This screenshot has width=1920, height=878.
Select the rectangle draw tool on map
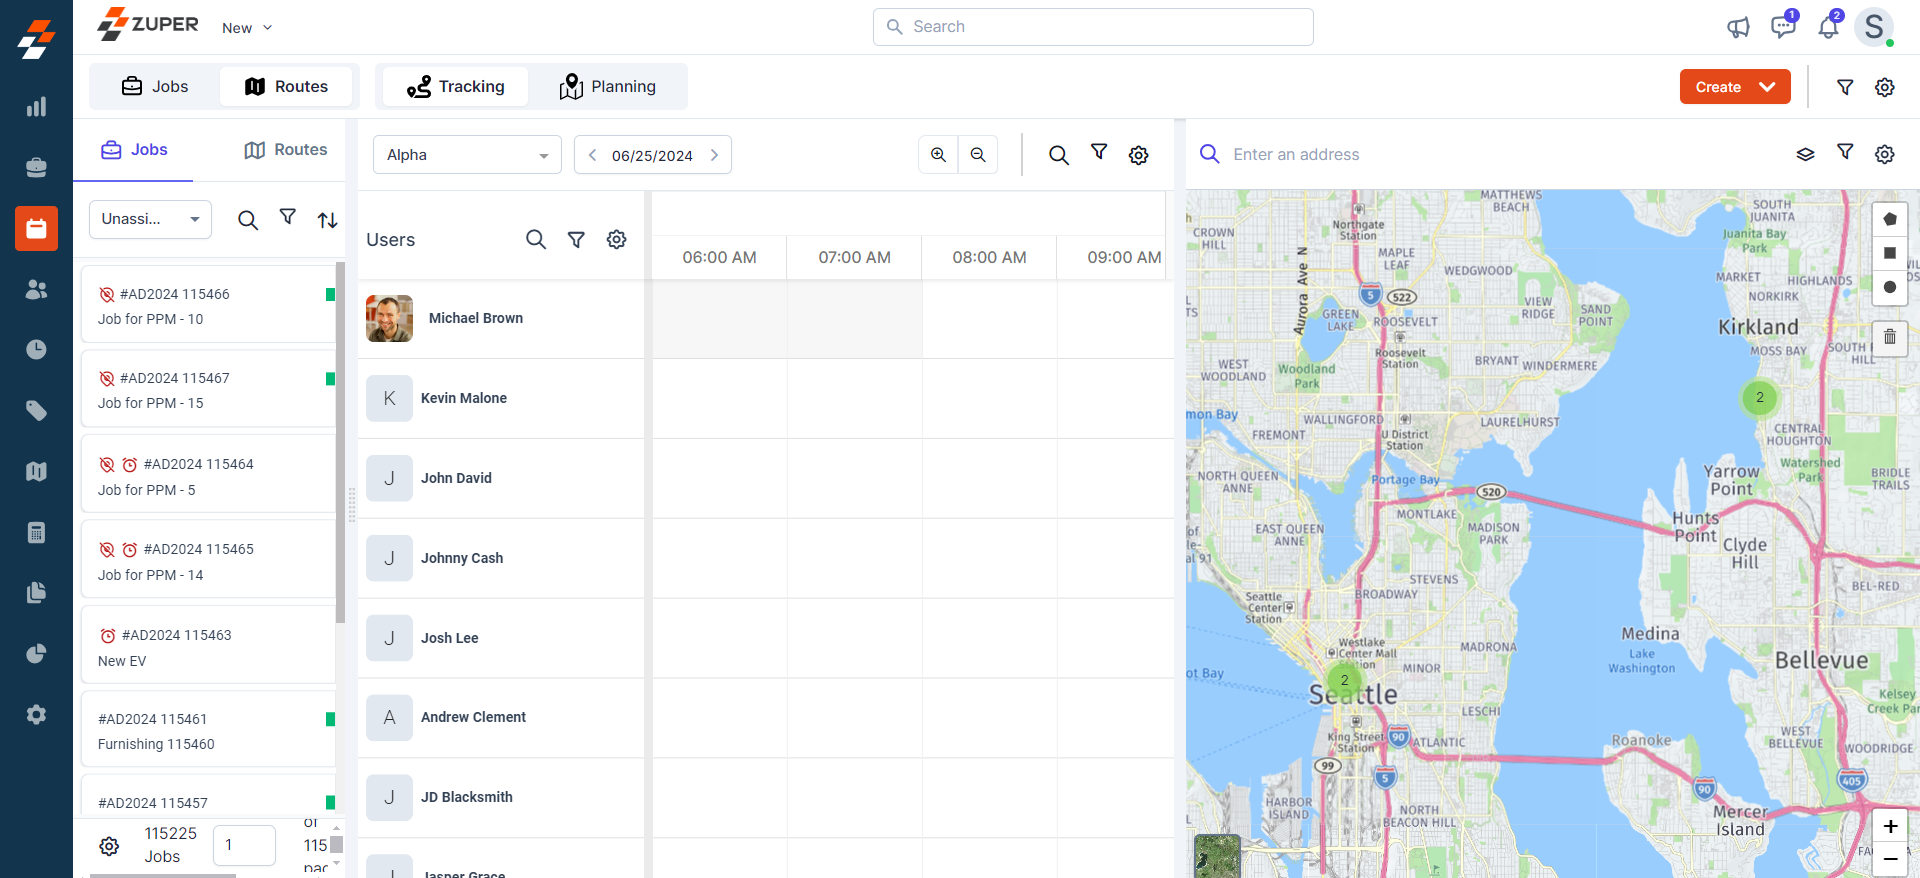(x=1889, y=253)
